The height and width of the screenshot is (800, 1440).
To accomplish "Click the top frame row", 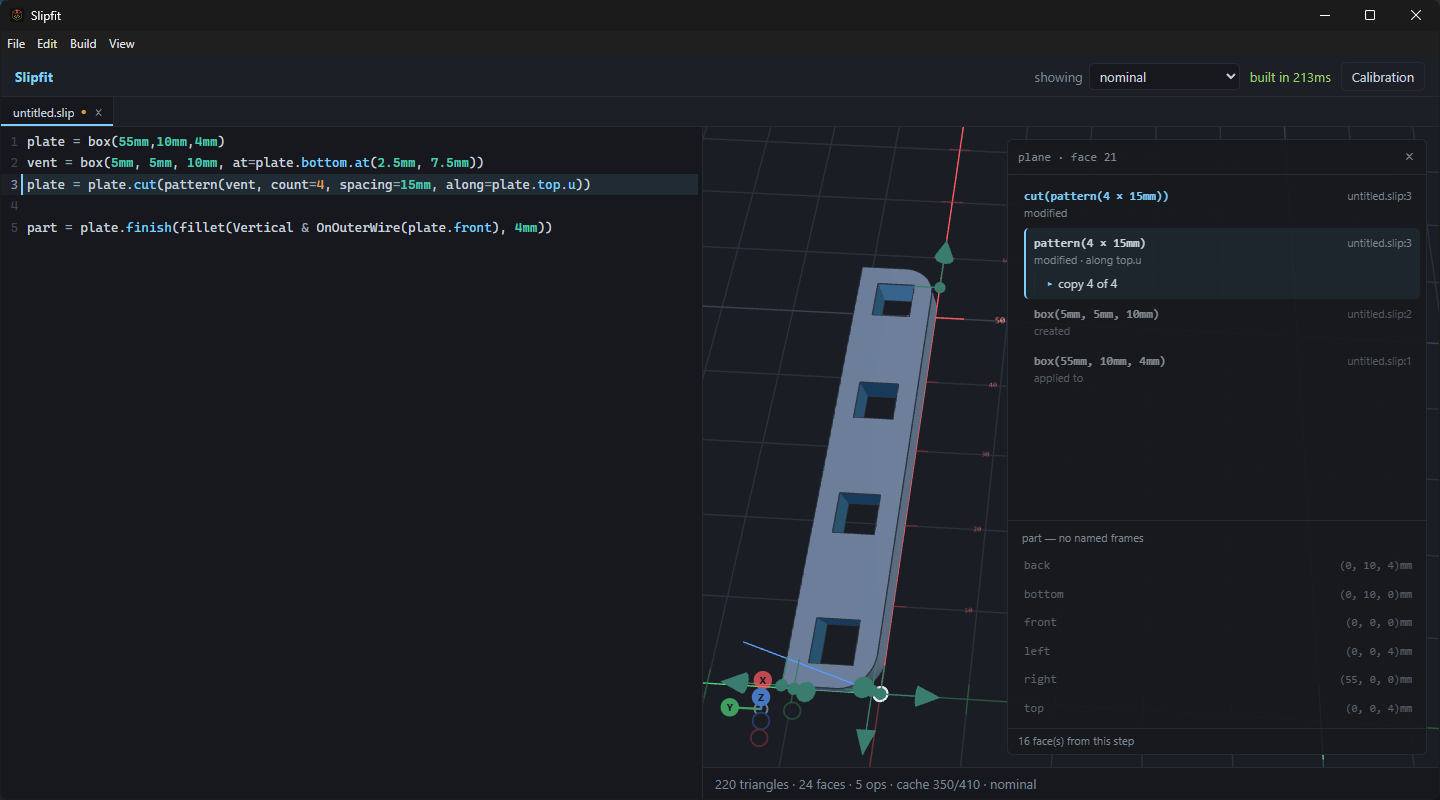I will click(1217, 708).
